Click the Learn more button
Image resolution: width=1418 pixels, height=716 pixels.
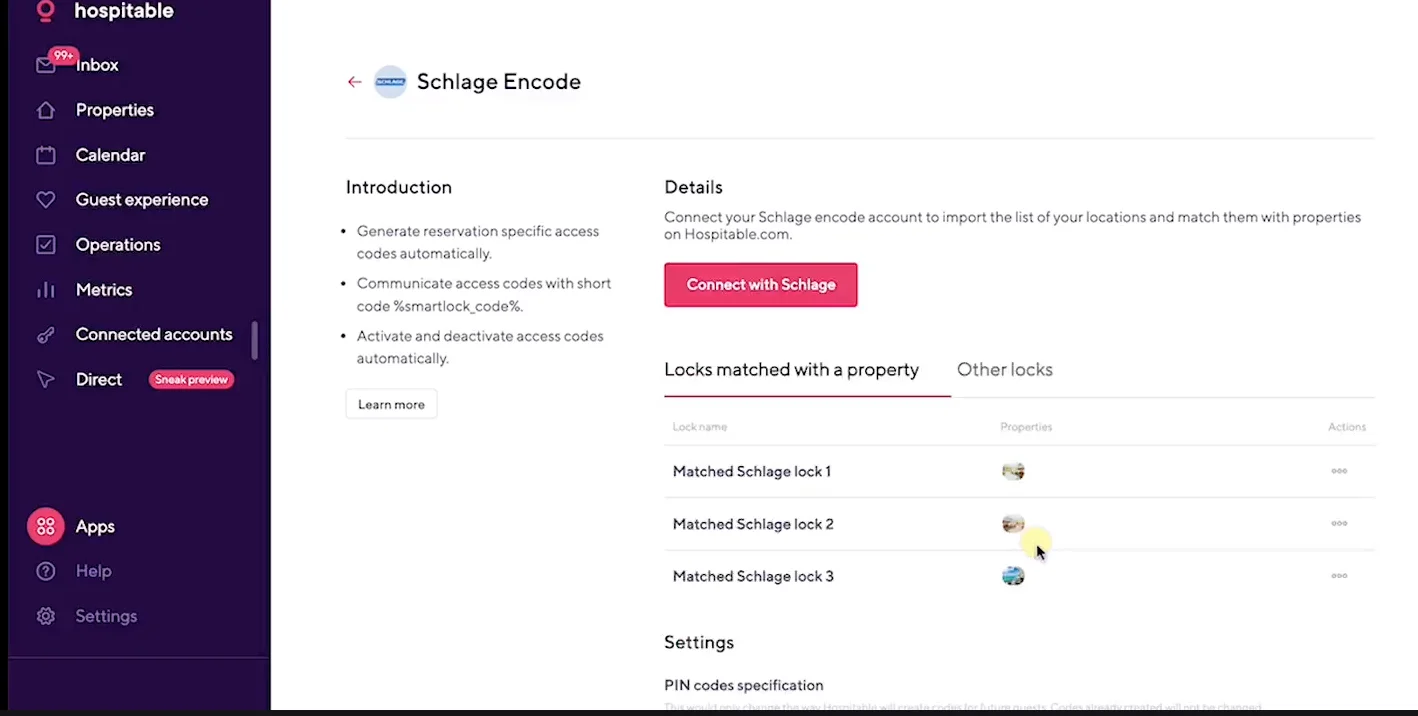pyautogui.click(x=391, y=405)
